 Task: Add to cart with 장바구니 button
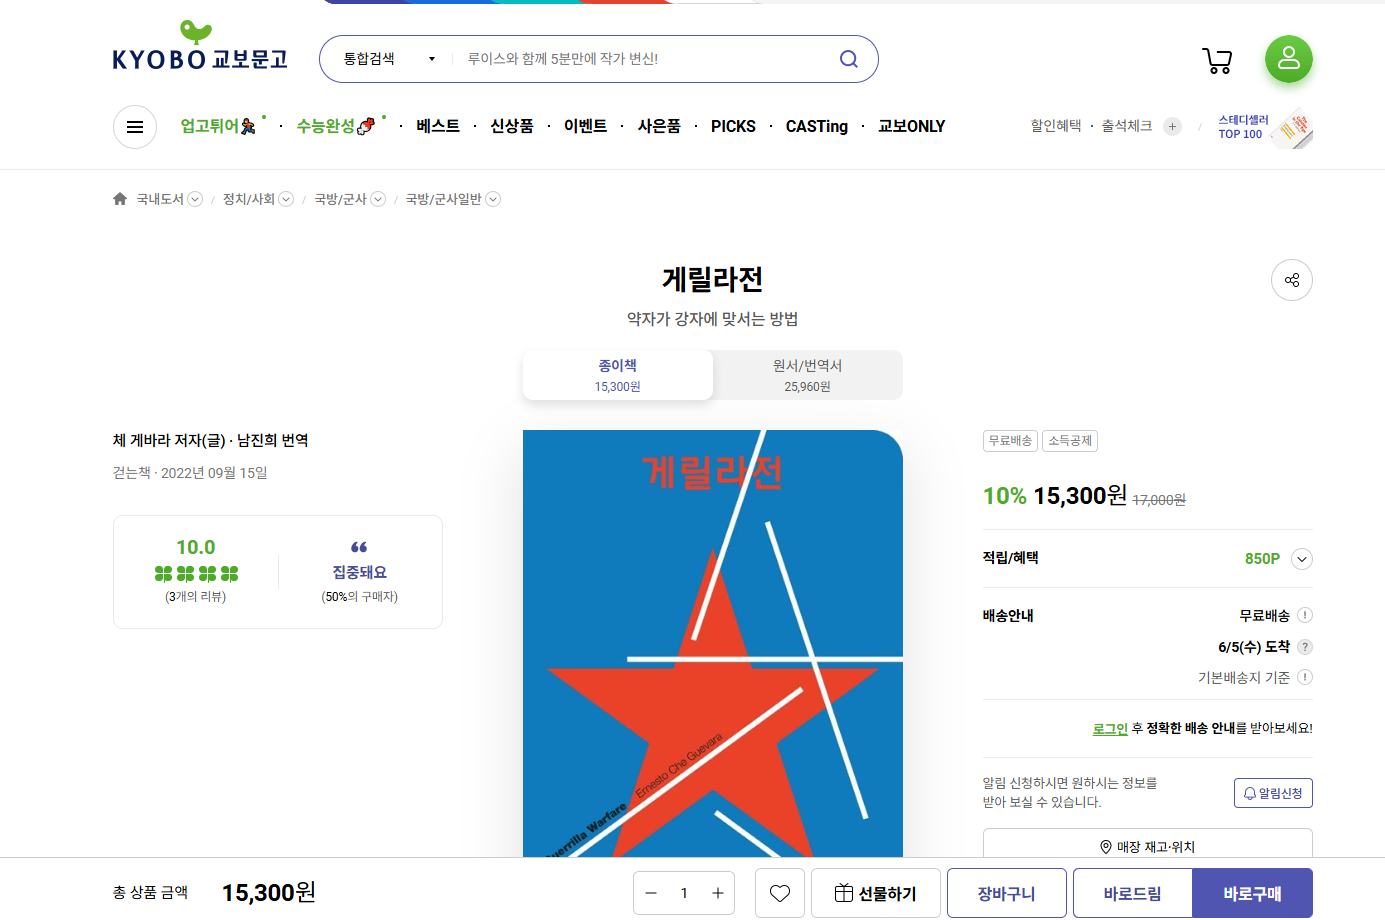[1007, 893]
